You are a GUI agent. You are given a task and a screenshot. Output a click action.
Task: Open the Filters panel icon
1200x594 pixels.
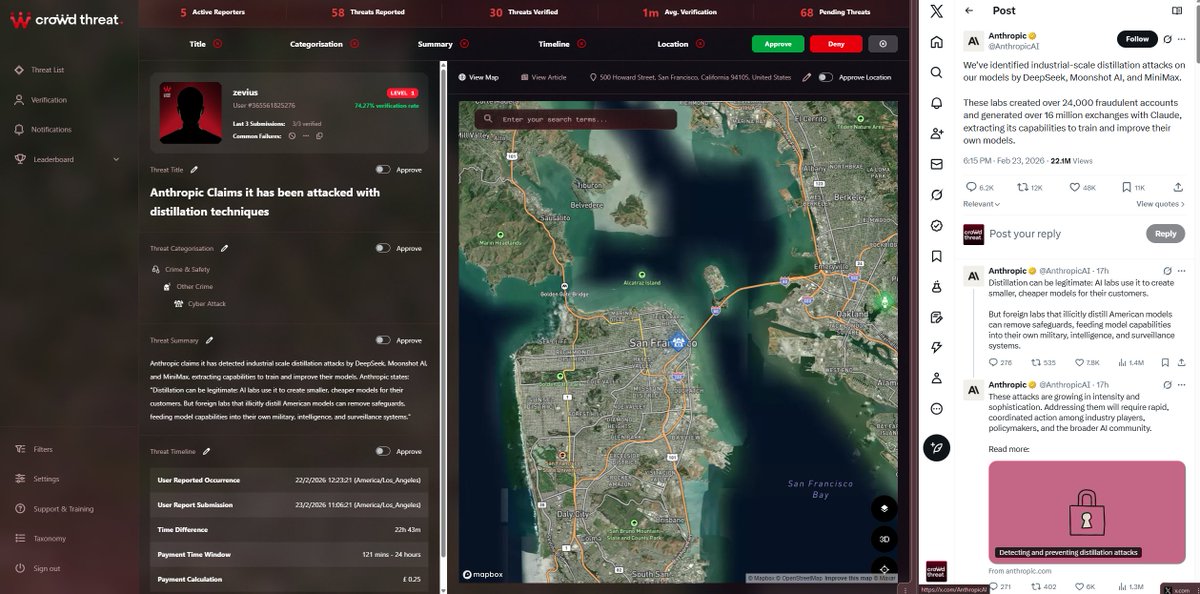coord(20,449)
